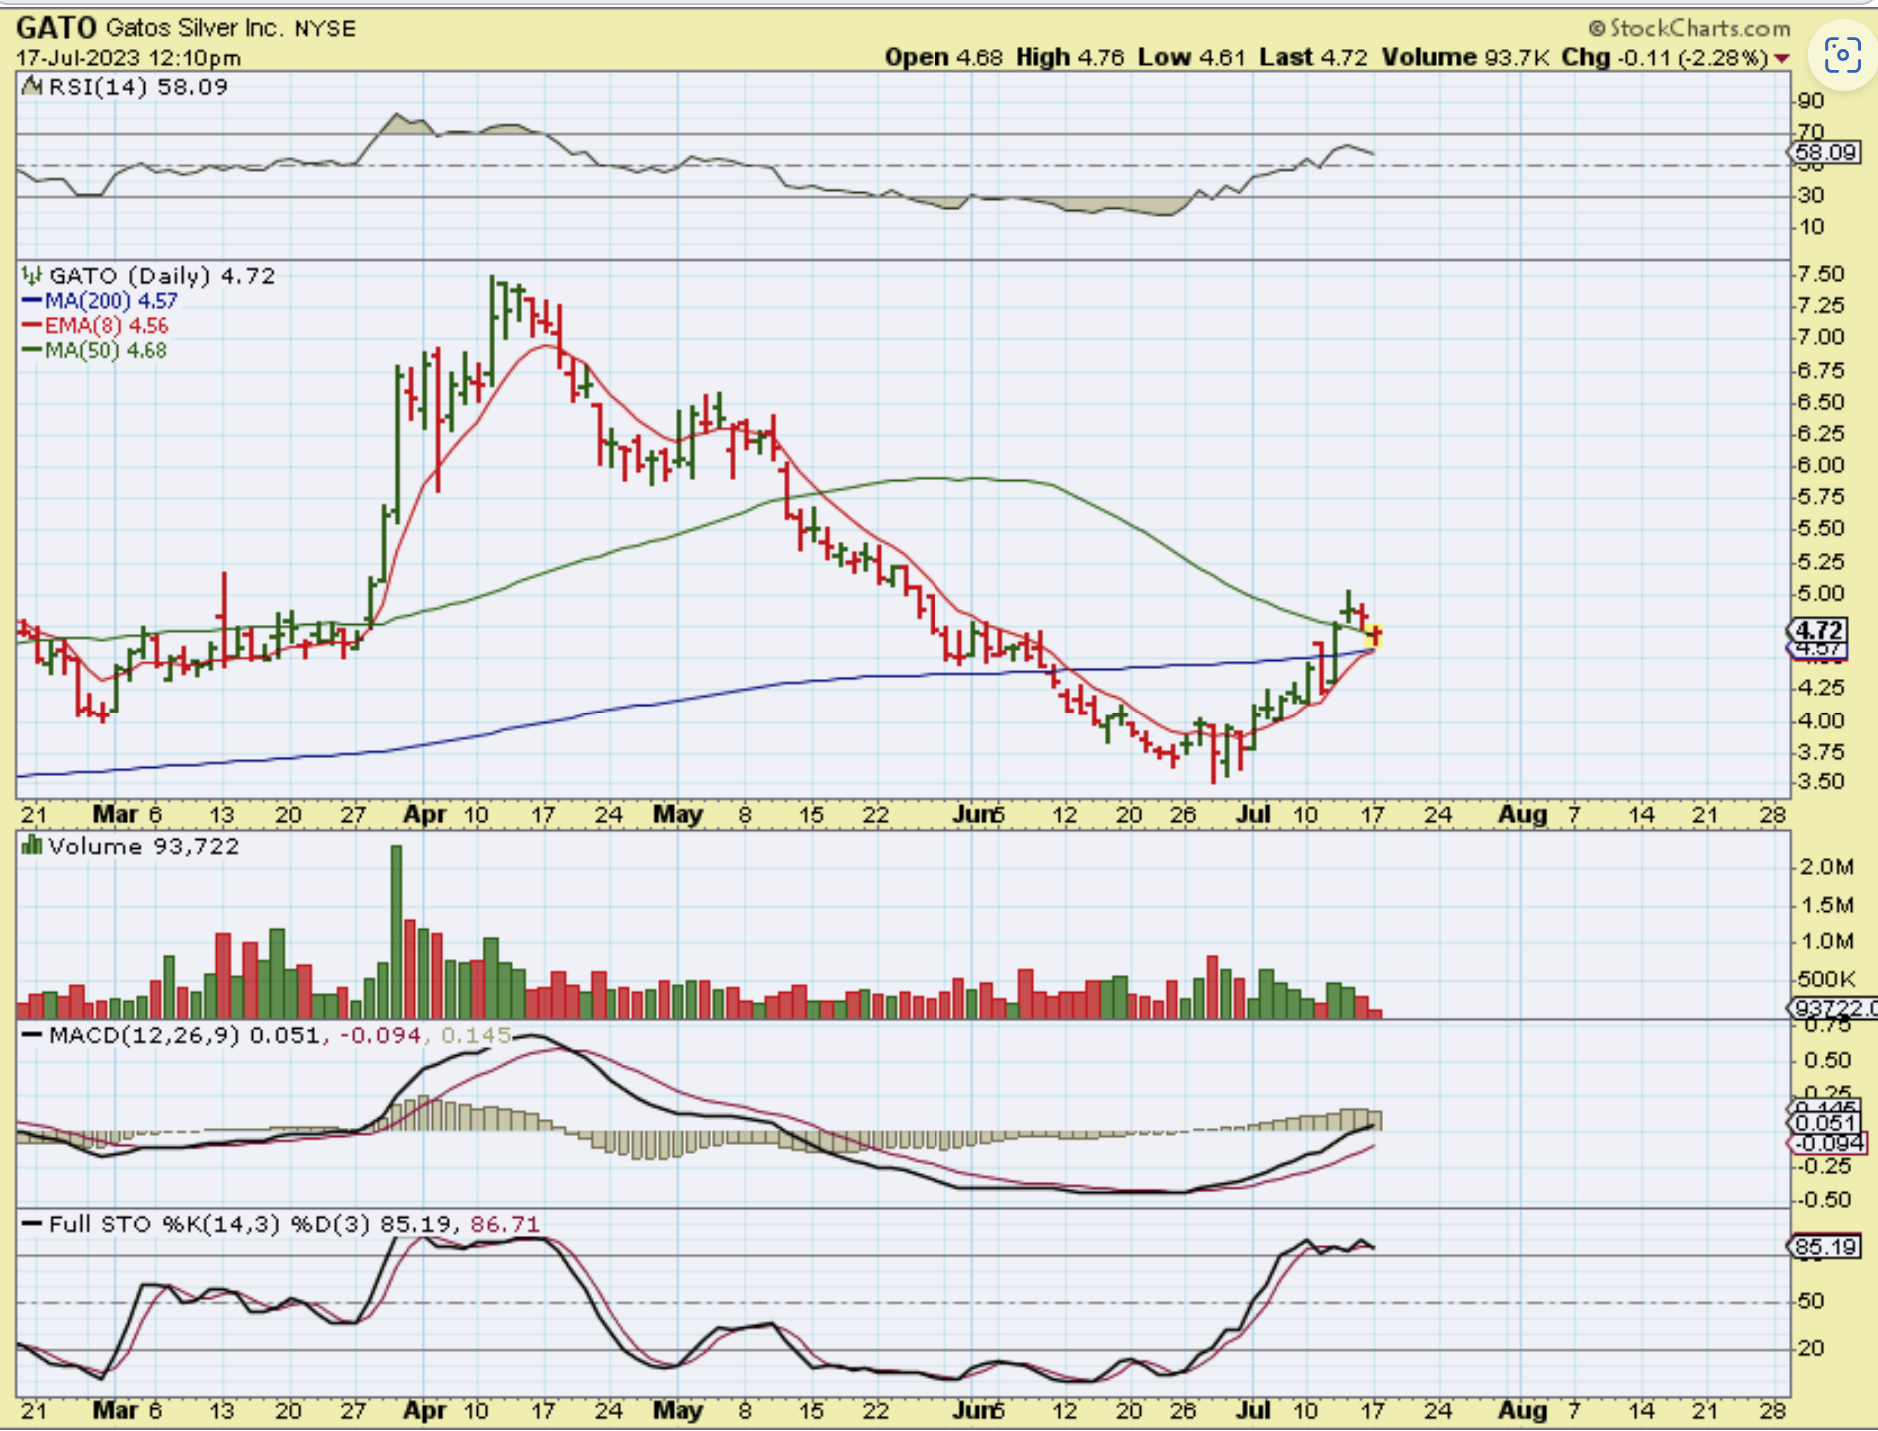Click the 2.0M volume axis label
The height and width of the screenshot is (1431, 1878).
point(1827,867)
